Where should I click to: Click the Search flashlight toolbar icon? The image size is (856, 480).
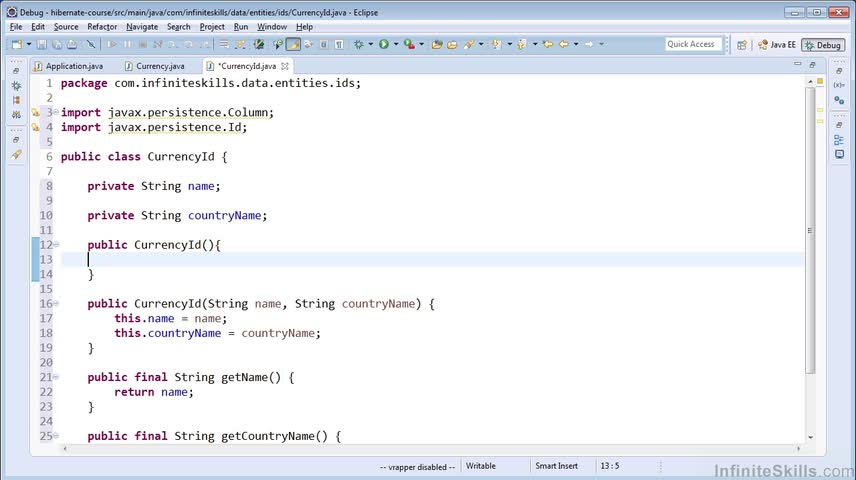(469, 44)
